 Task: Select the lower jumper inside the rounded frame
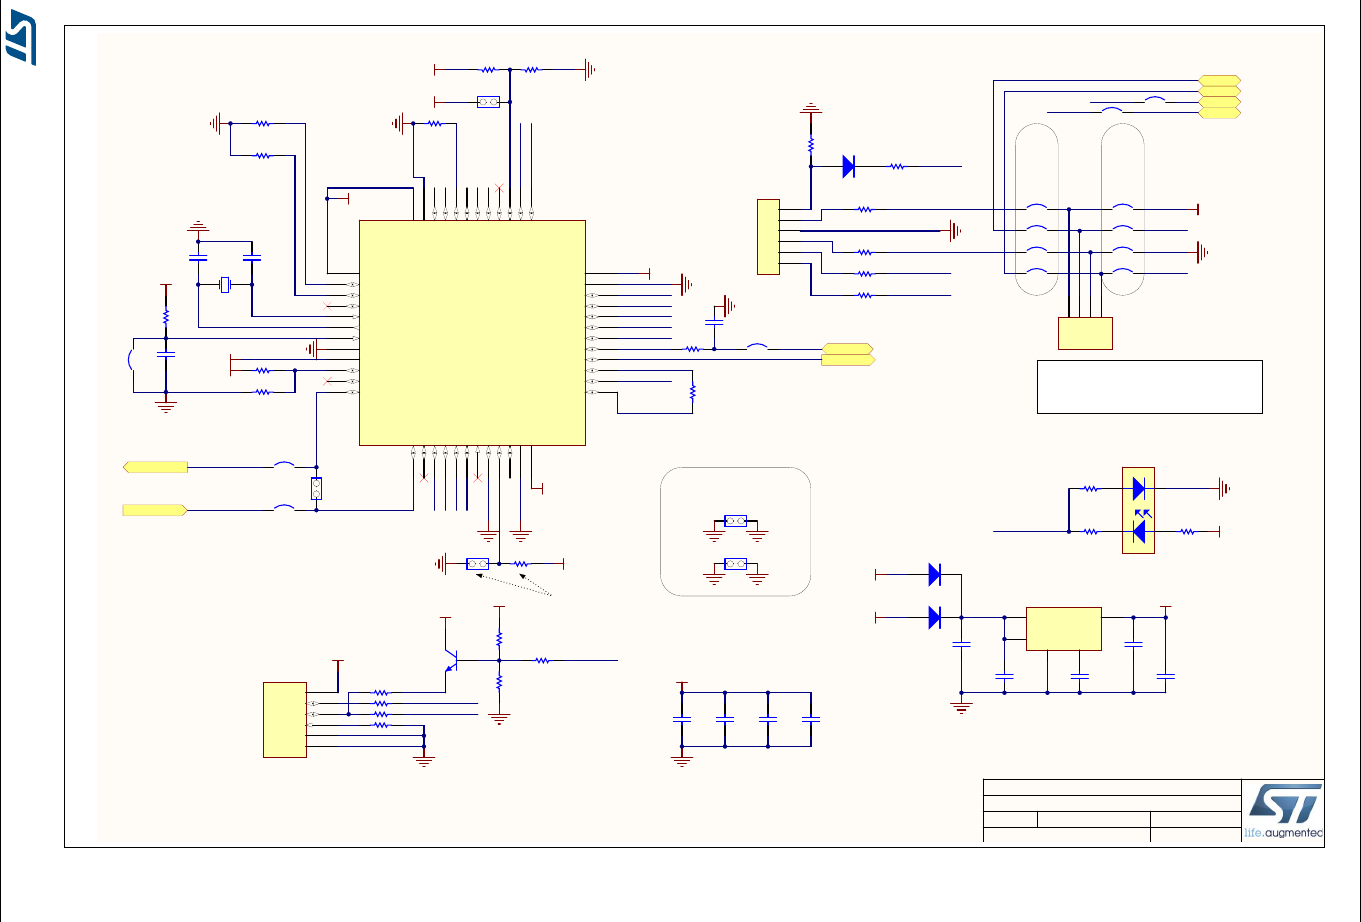(x=735, y=564)
